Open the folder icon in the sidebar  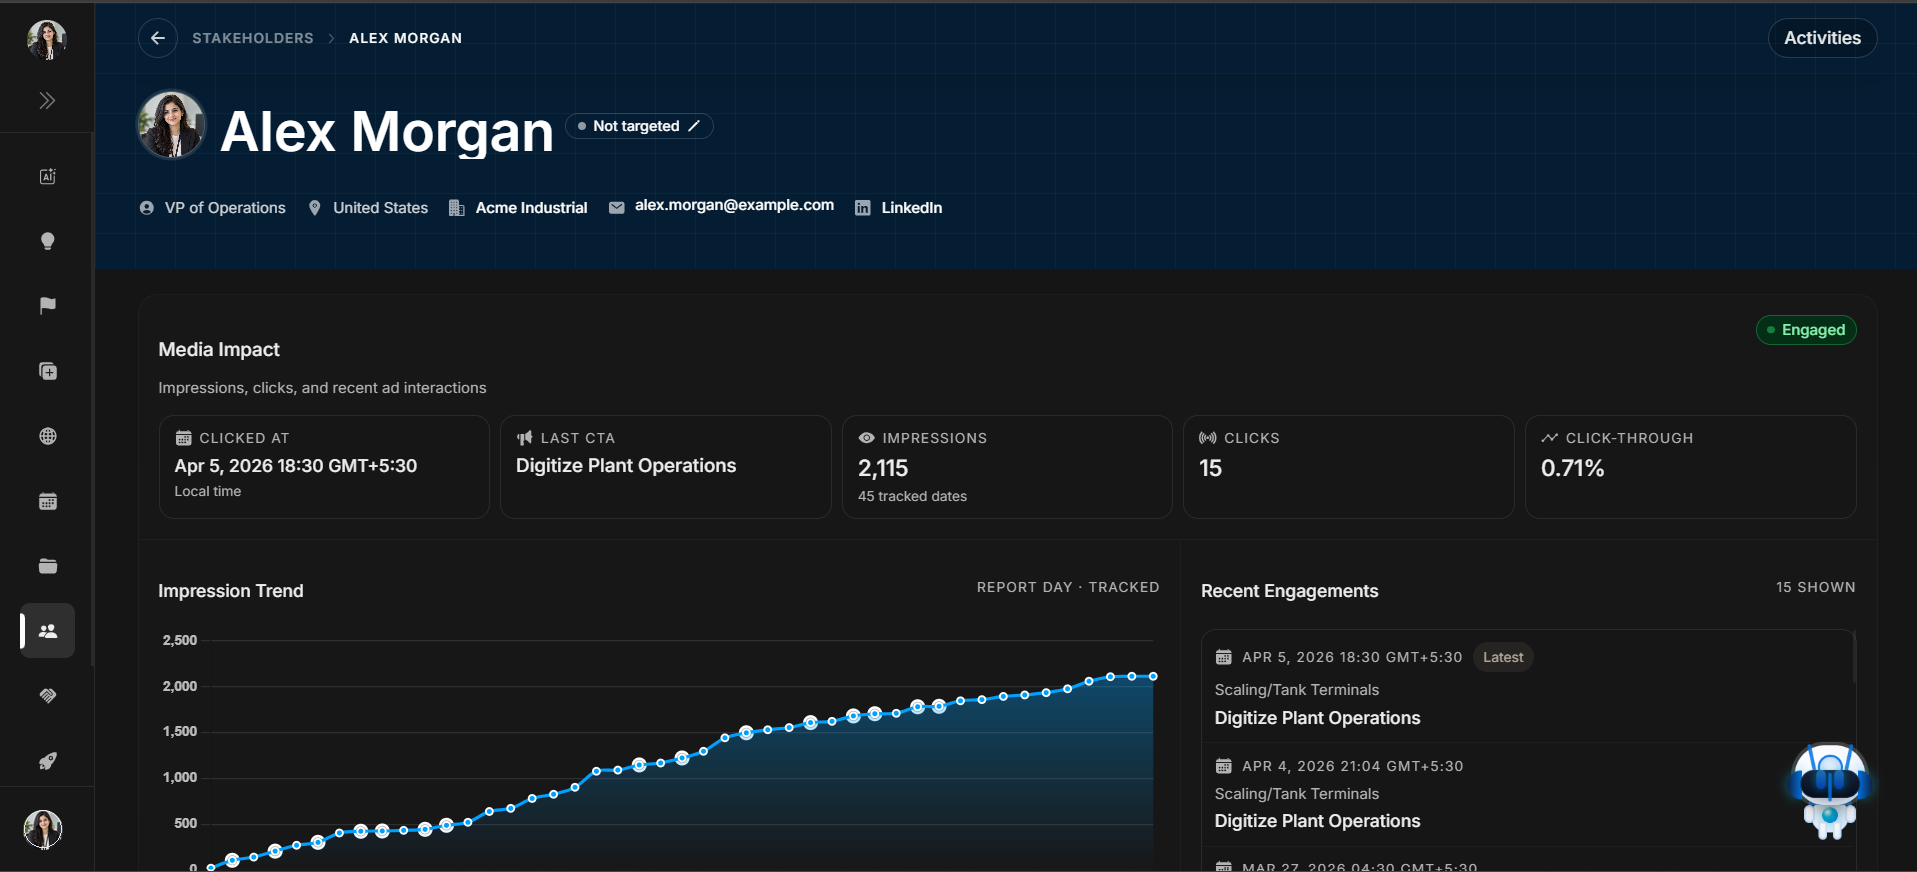pyautogui.click(x=47, y=566)
